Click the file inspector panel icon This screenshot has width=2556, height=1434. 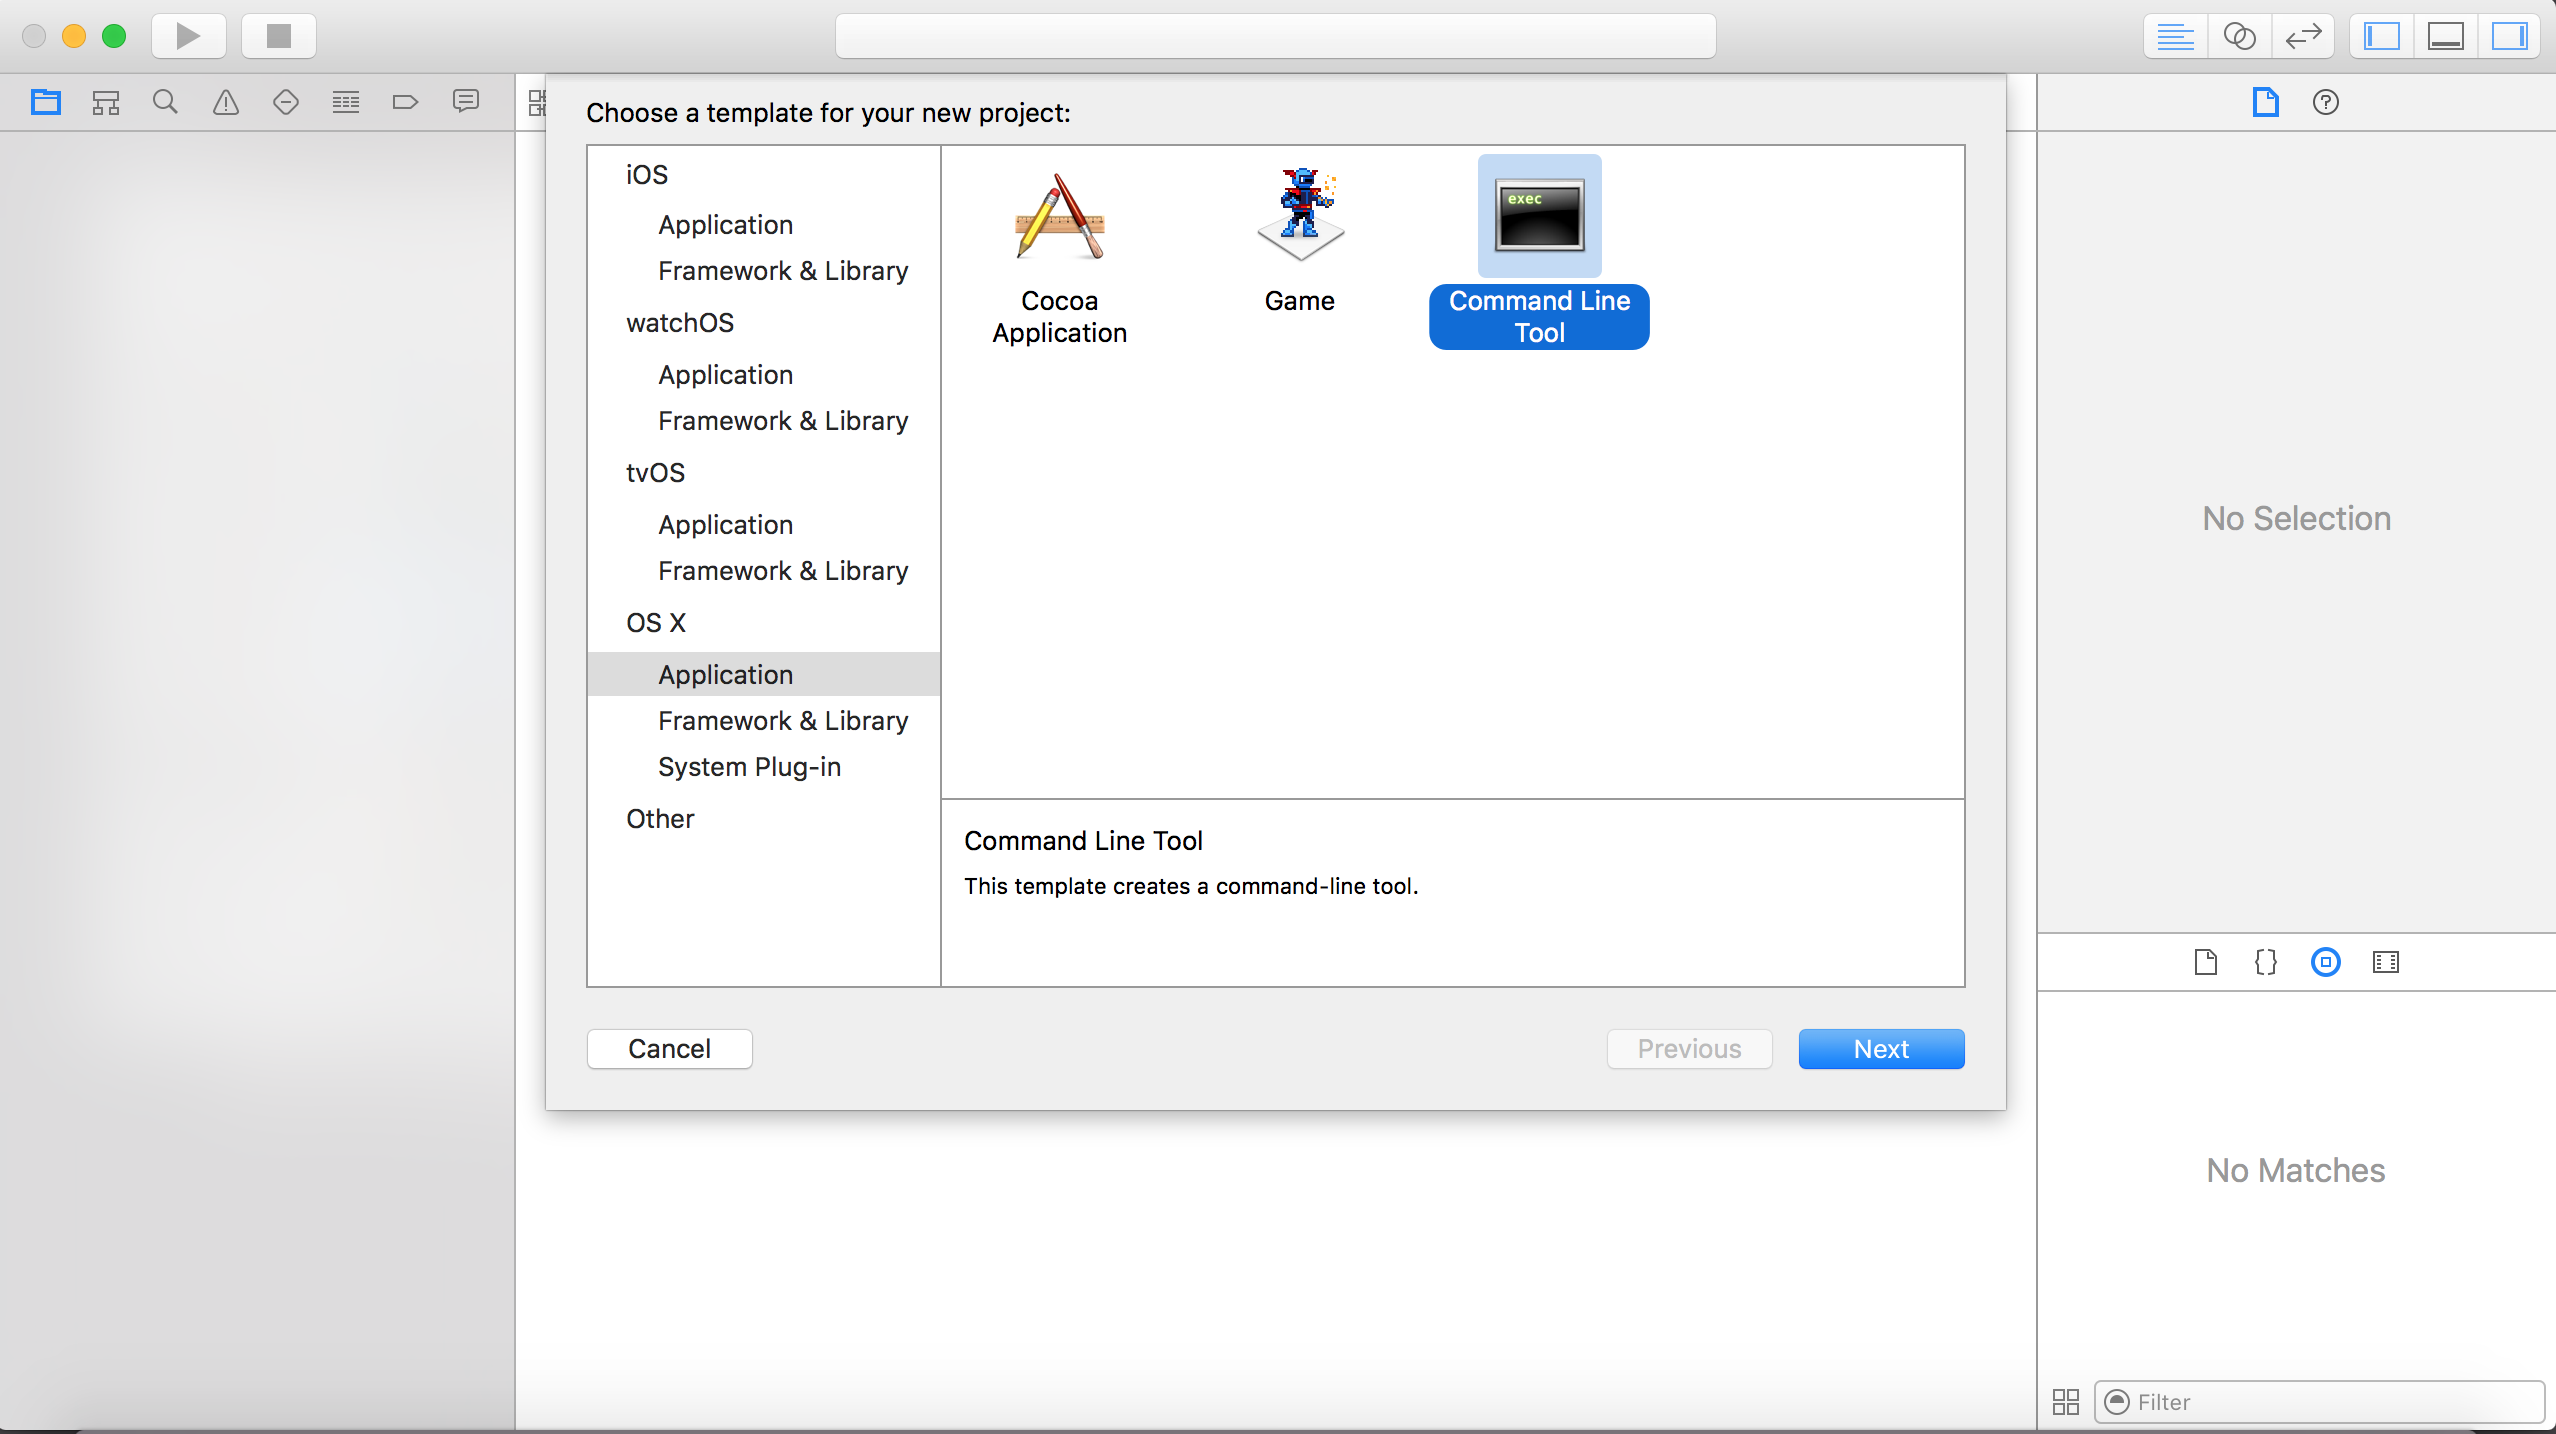click(2207, 960)
